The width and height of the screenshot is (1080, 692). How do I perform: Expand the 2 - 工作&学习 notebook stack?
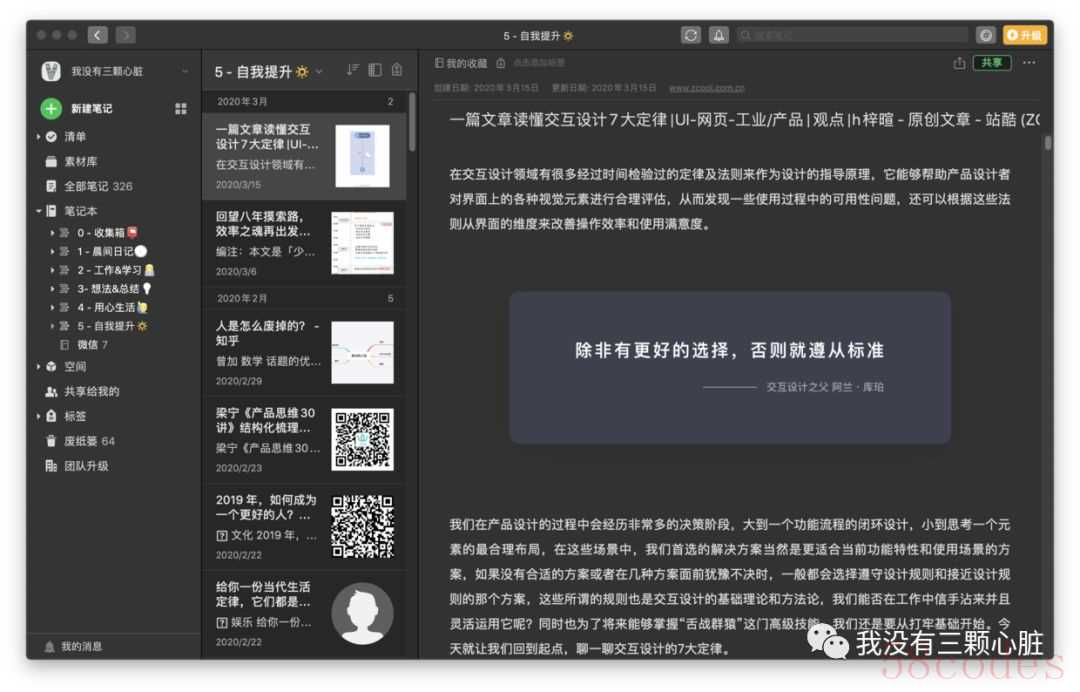click(x=52, y=270)
